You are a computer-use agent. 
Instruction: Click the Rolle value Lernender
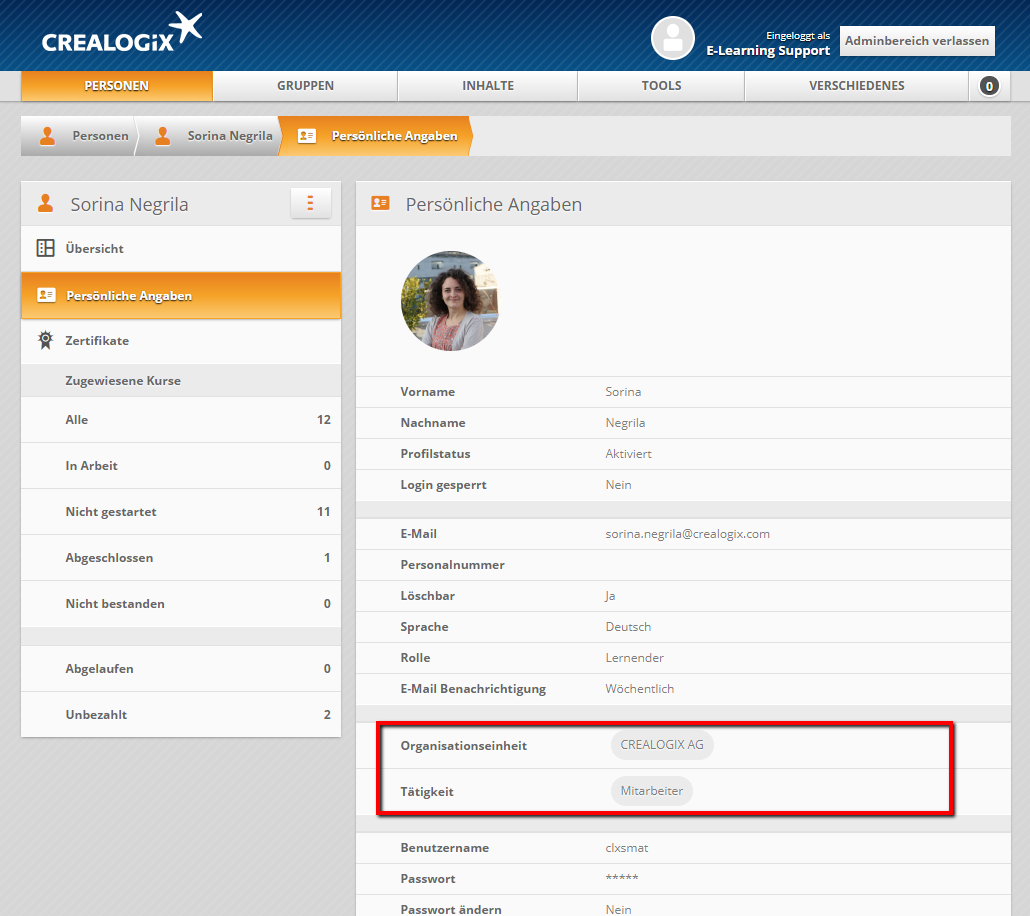635,658
